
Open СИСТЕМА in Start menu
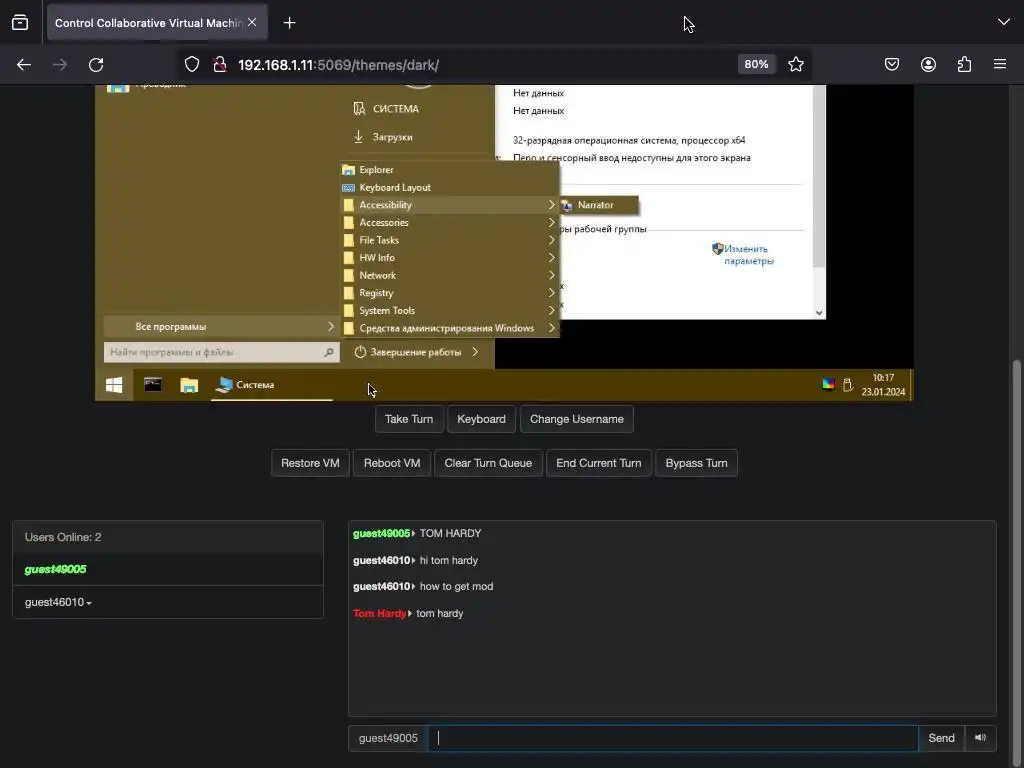point(386,109)
